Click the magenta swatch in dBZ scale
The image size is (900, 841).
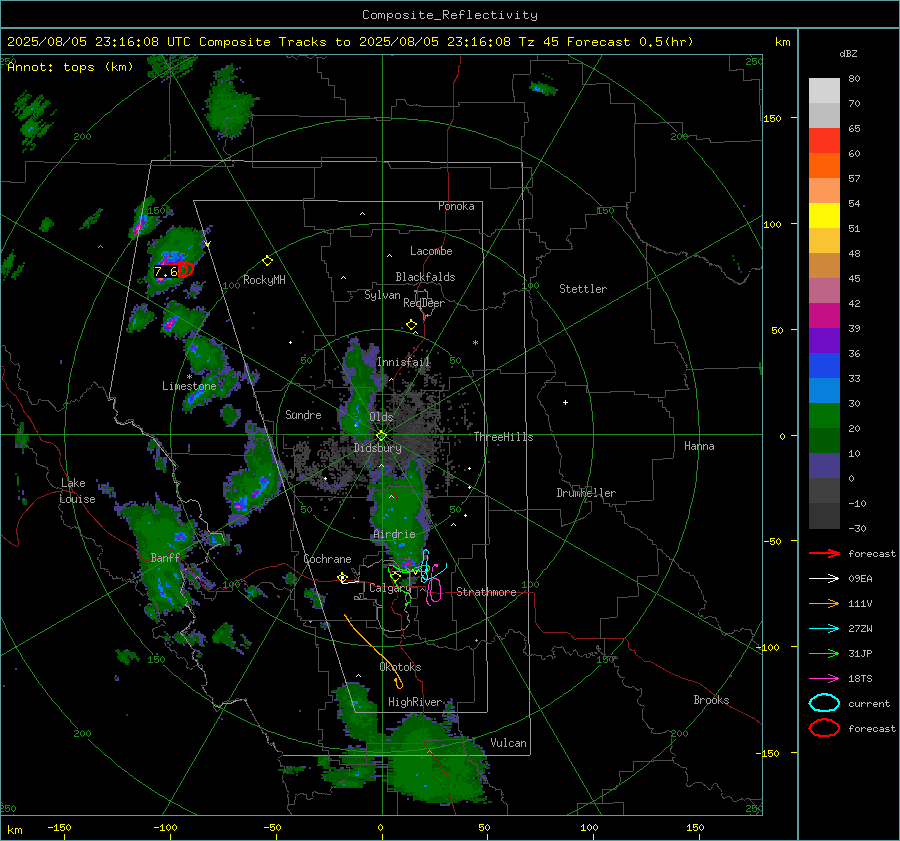click(x=824, y=315)
